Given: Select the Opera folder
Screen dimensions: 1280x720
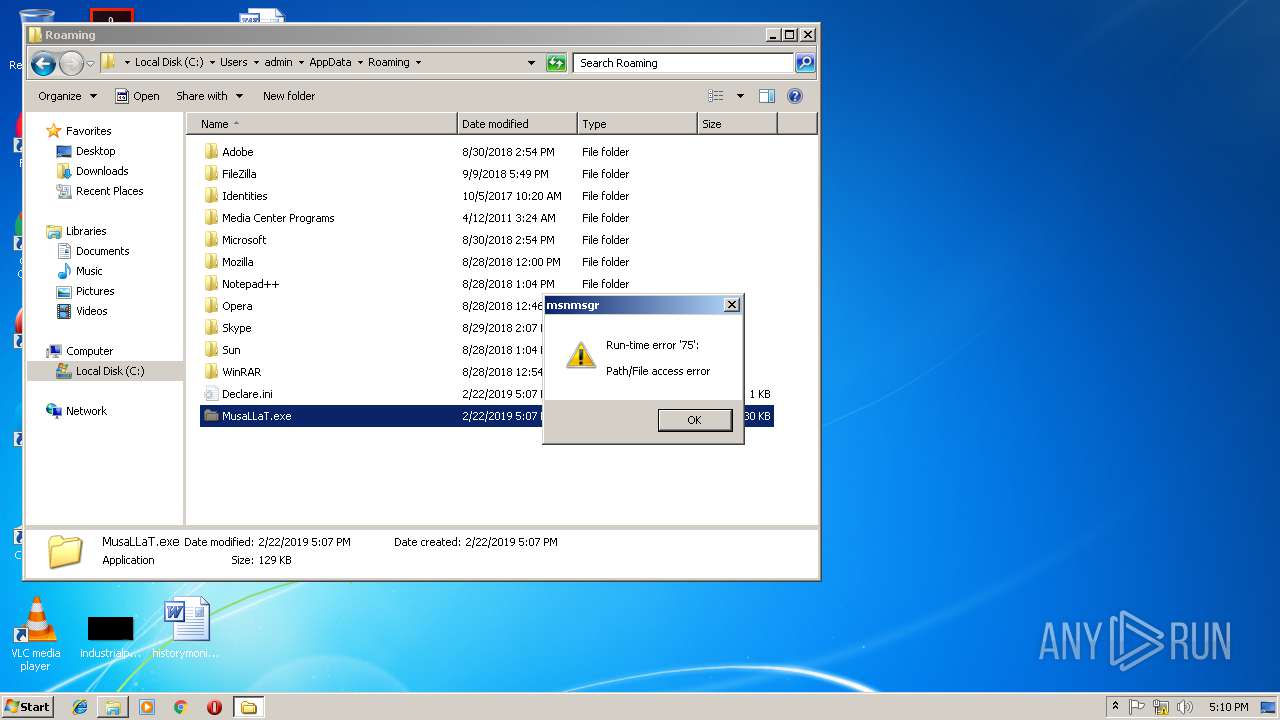Looking at the screenshot, I should (x=237, y=306).
